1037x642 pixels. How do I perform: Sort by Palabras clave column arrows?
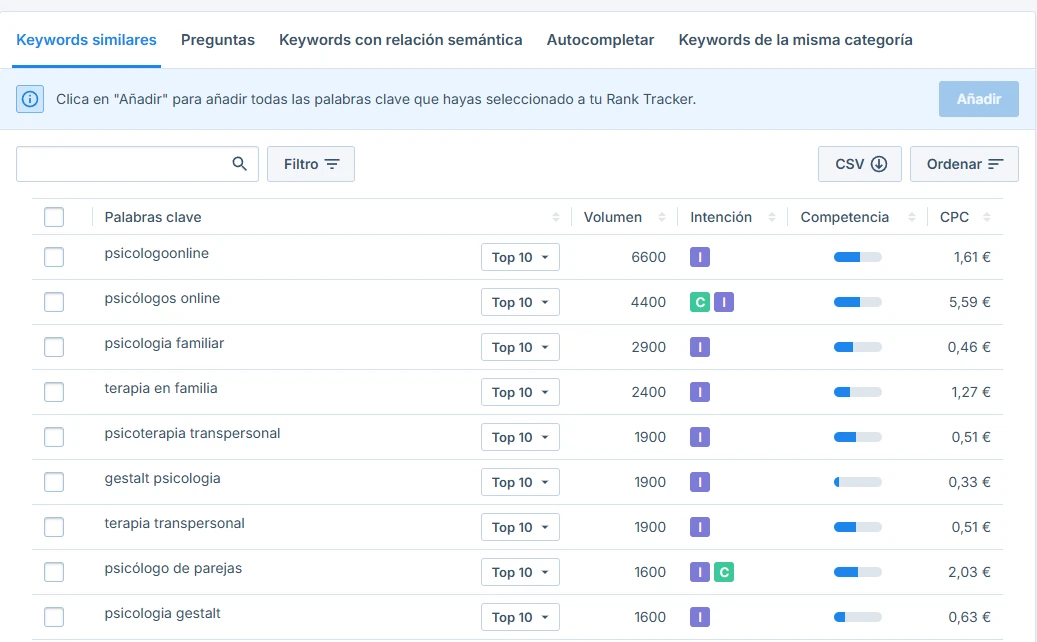(556, 217)
